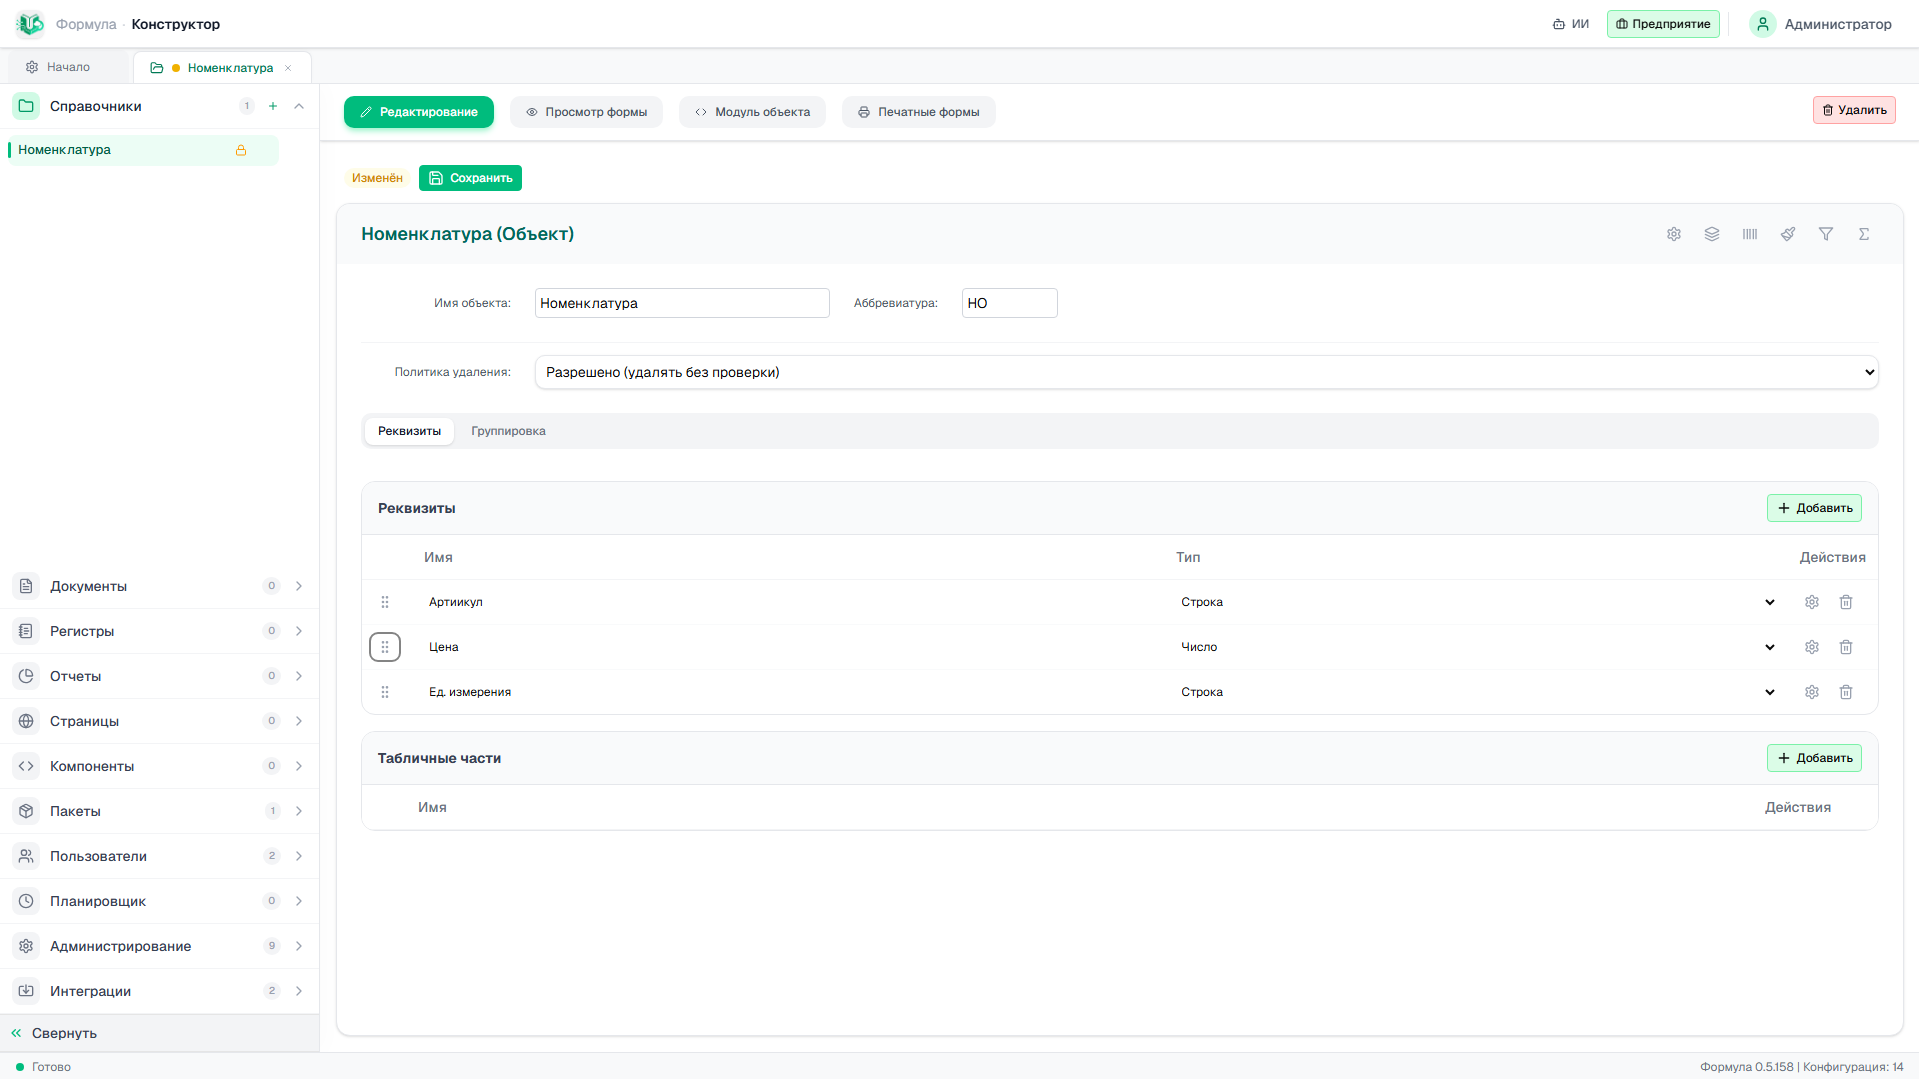Image resolution: width=1919 pixels, height=1079 pixels.
Task: Click the Сохранить button
Action: (x=470, y=178)
